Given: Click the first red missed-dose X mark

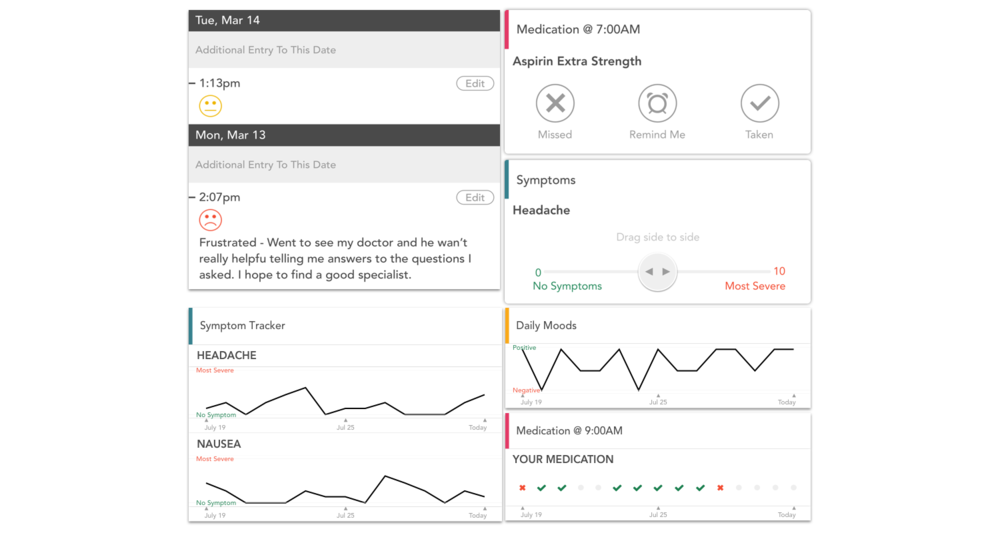Looking at the screenshot, I should pos(522,488).
